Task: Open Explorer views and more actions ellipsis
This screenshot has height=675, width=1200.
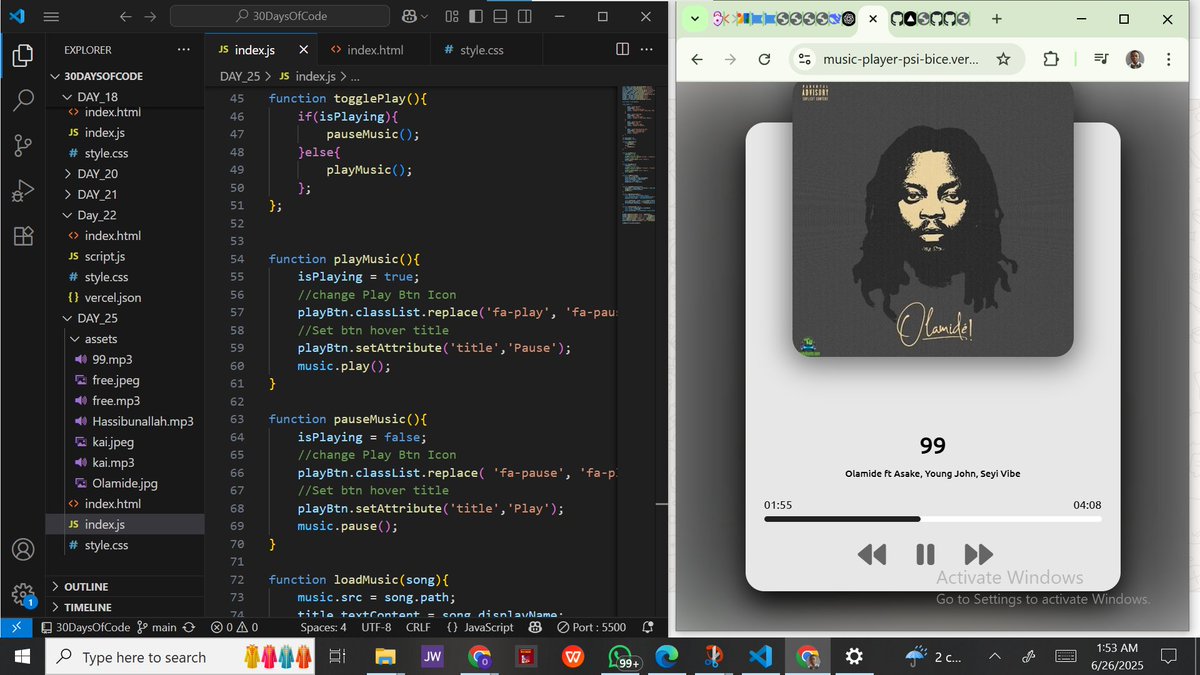Action: [183, 49]
